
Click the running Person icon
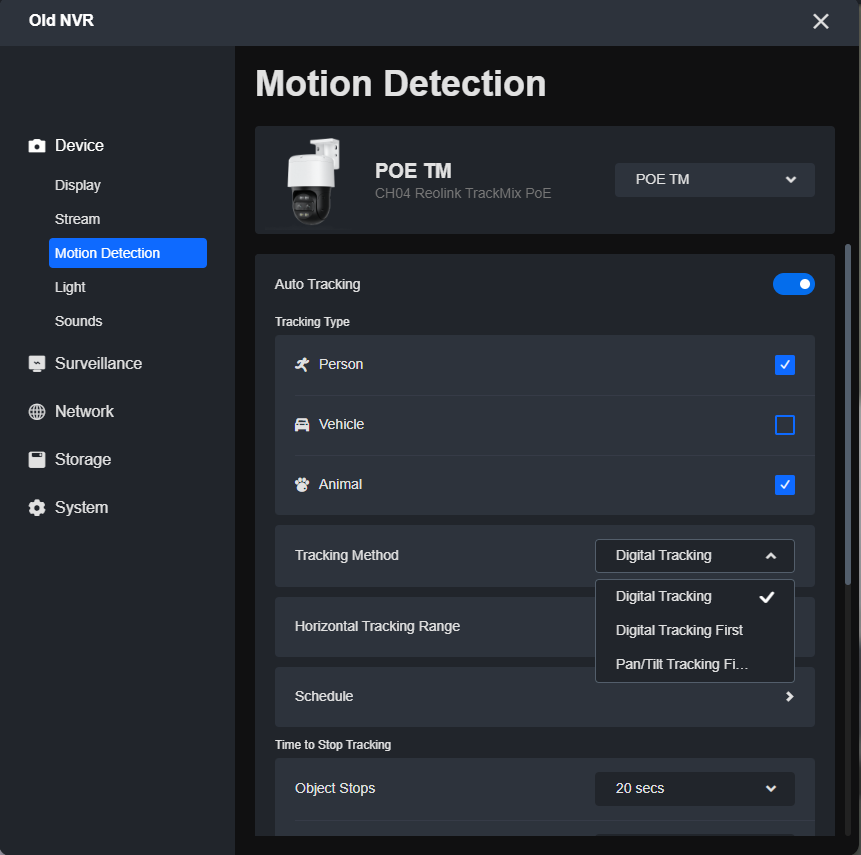[302, 364]
